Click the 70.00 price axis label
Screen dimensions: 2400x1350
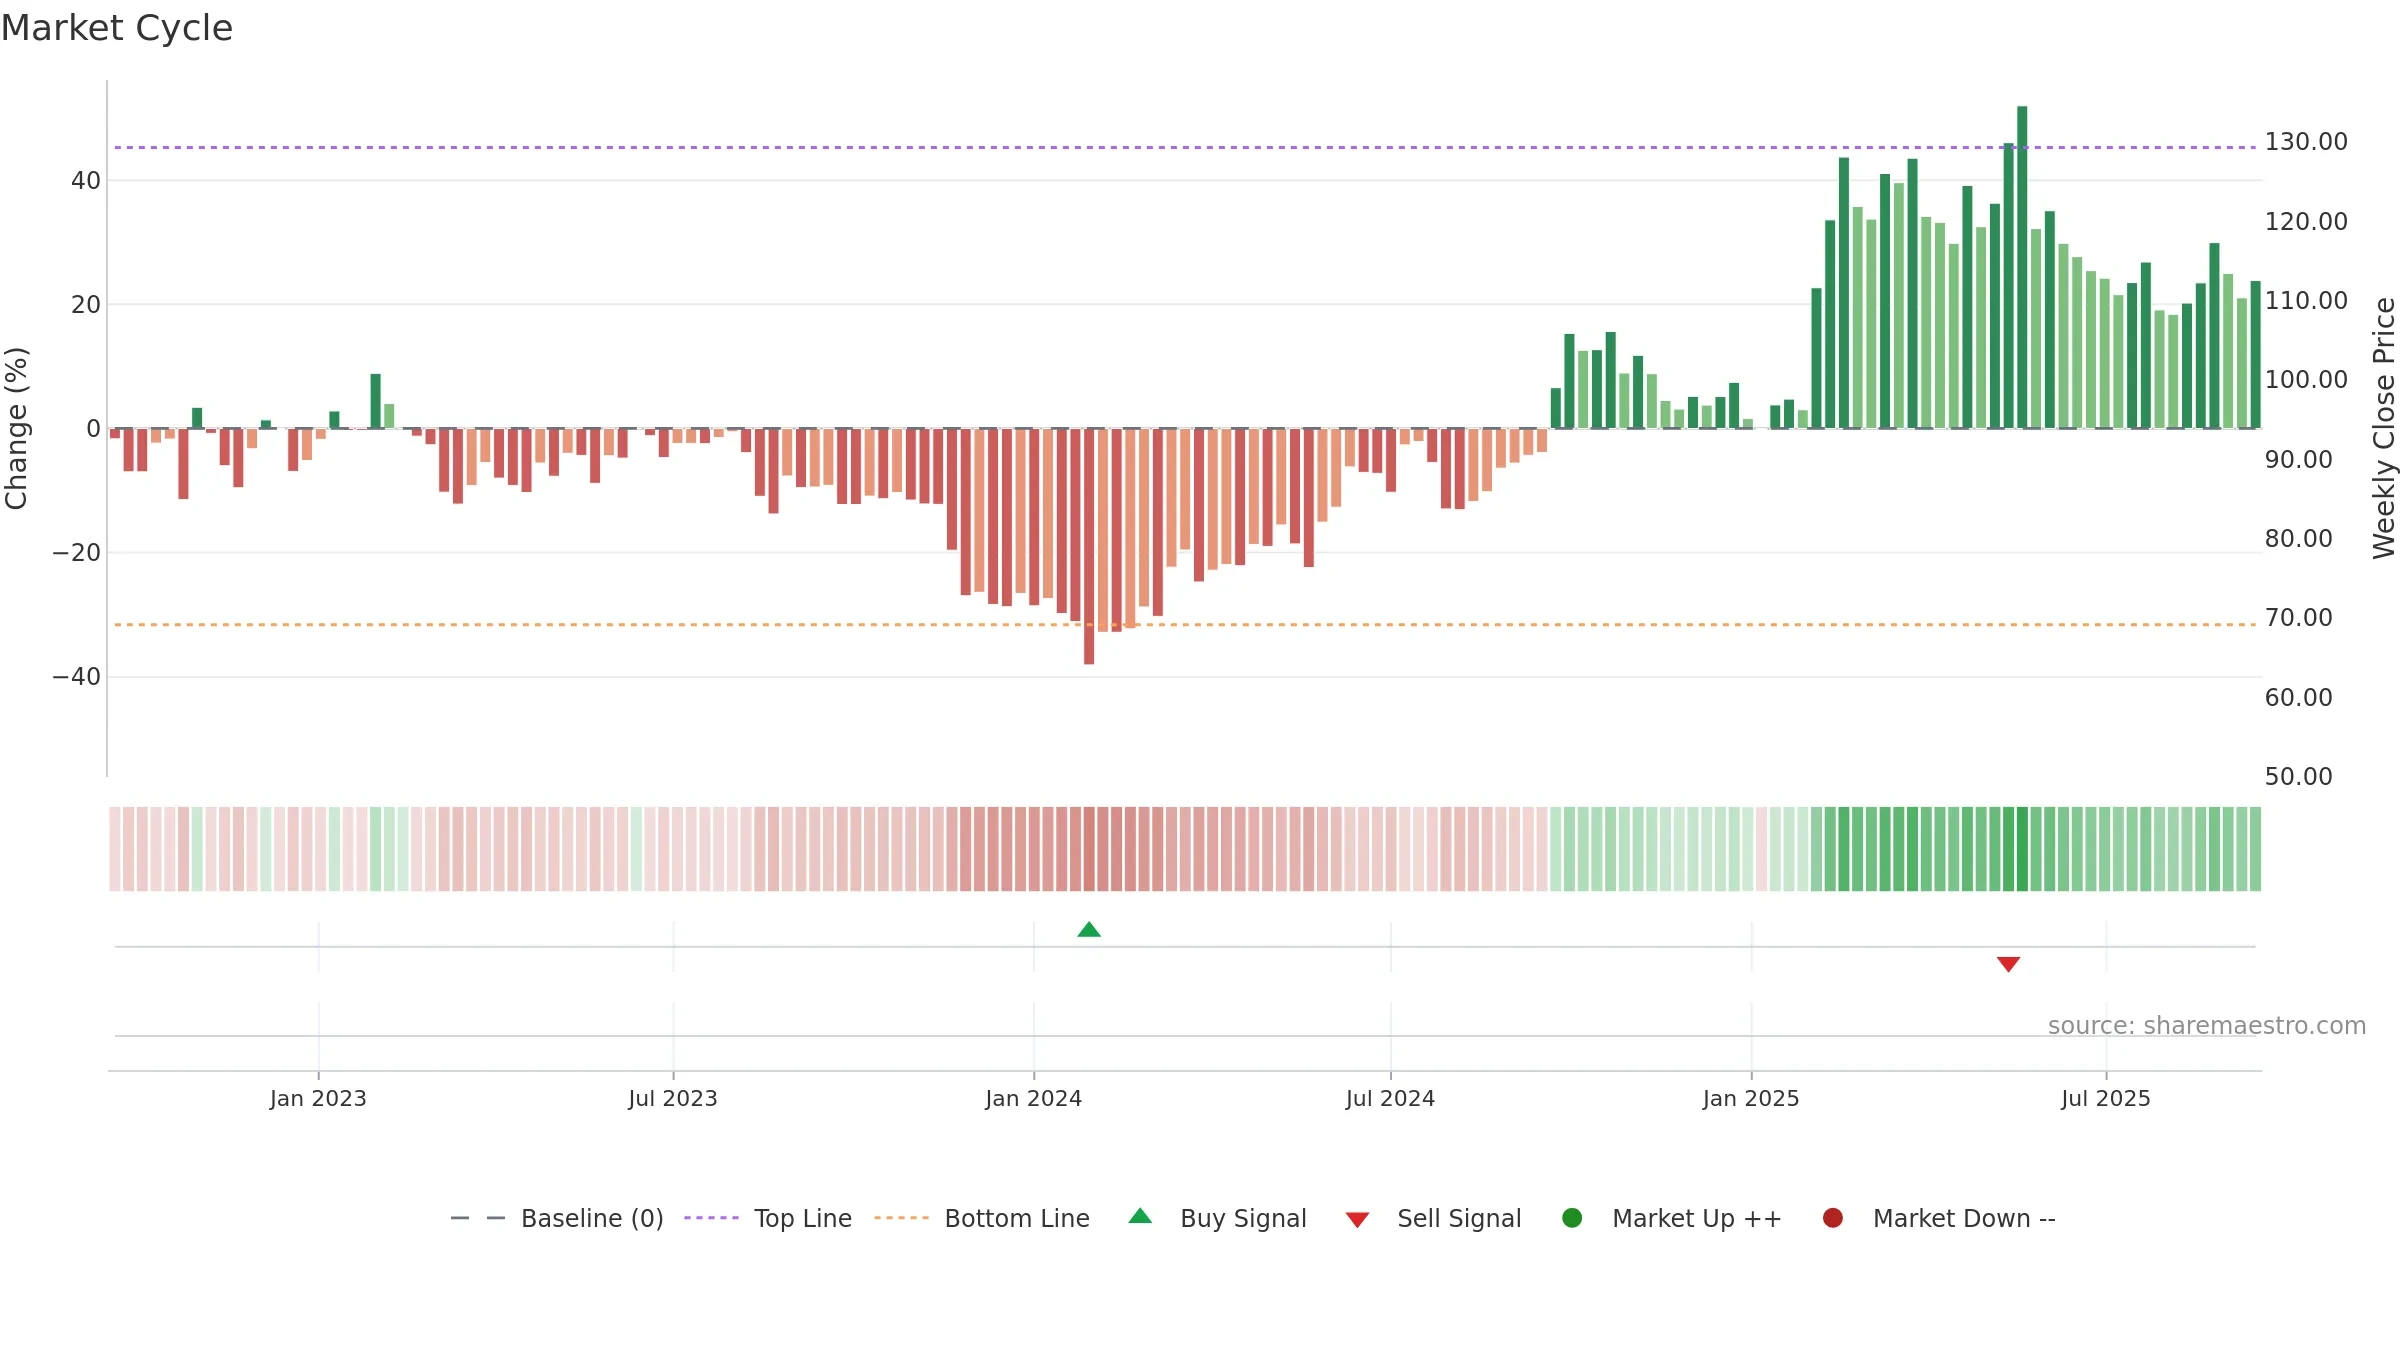pyautogui.click(x=2298, y=618)
